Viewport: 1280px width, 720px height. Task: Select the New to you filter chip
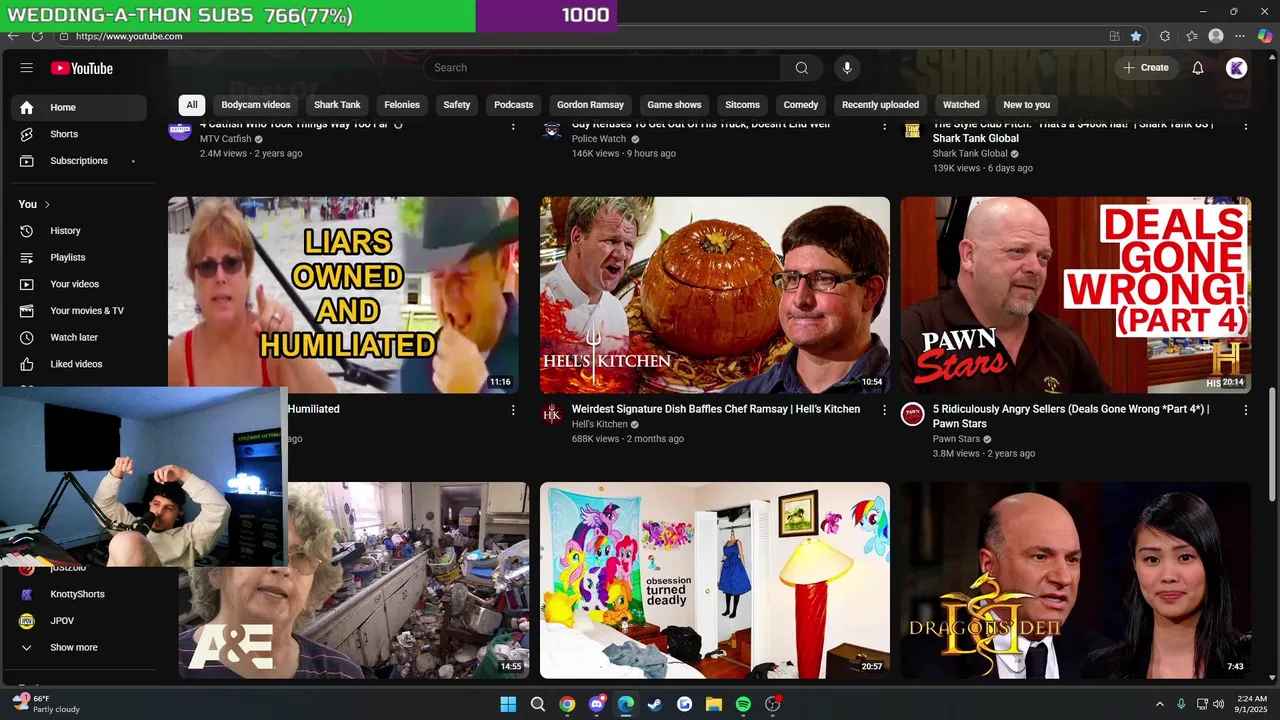(1027, 105)
